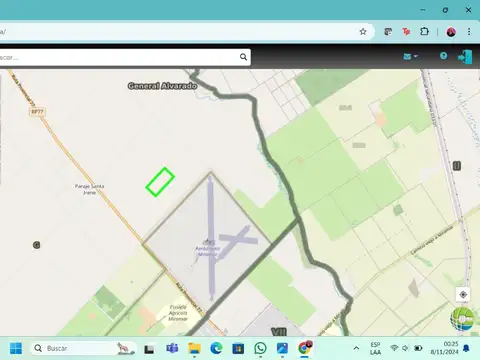Image resolution: width=480 pixels, height=360 pixels.
Task: Bookmark this page with the star icon
Action: click(x=363, y=32)
